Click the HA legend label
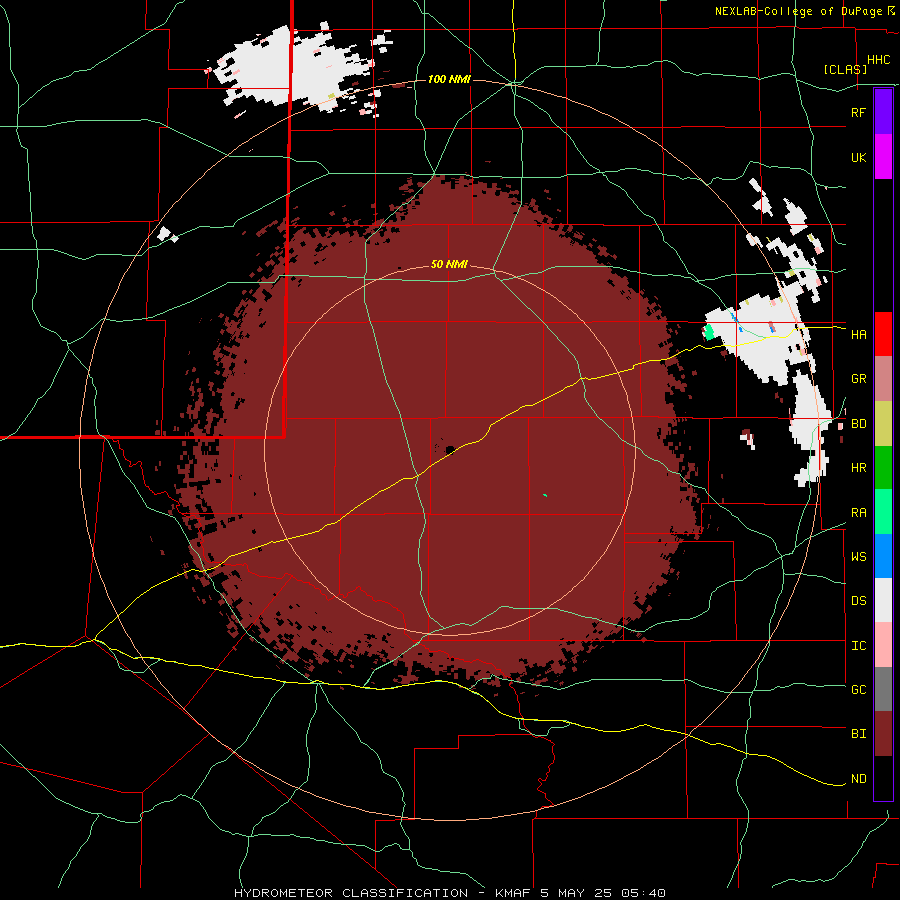Image resolution: width=900 pixels, height=900 pixels. click(859, 335)
